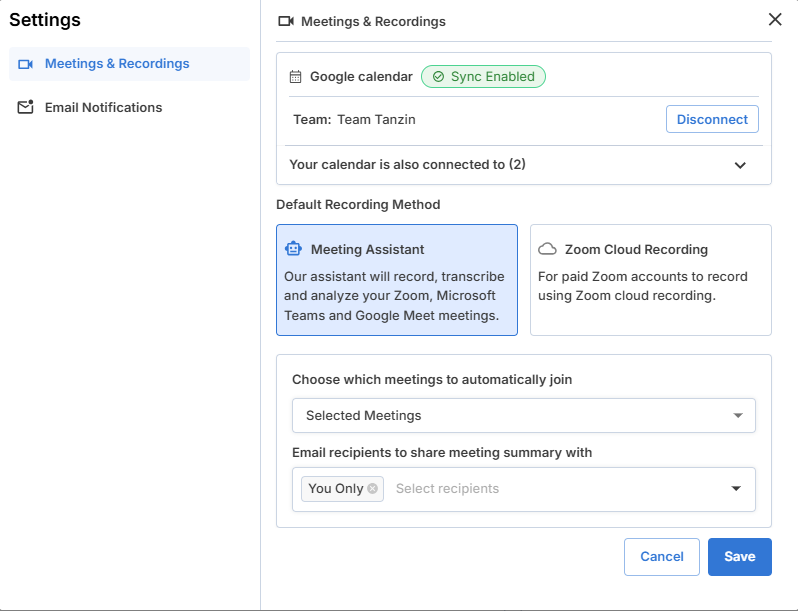Click the 'You Only' chip label

[335, 488]
